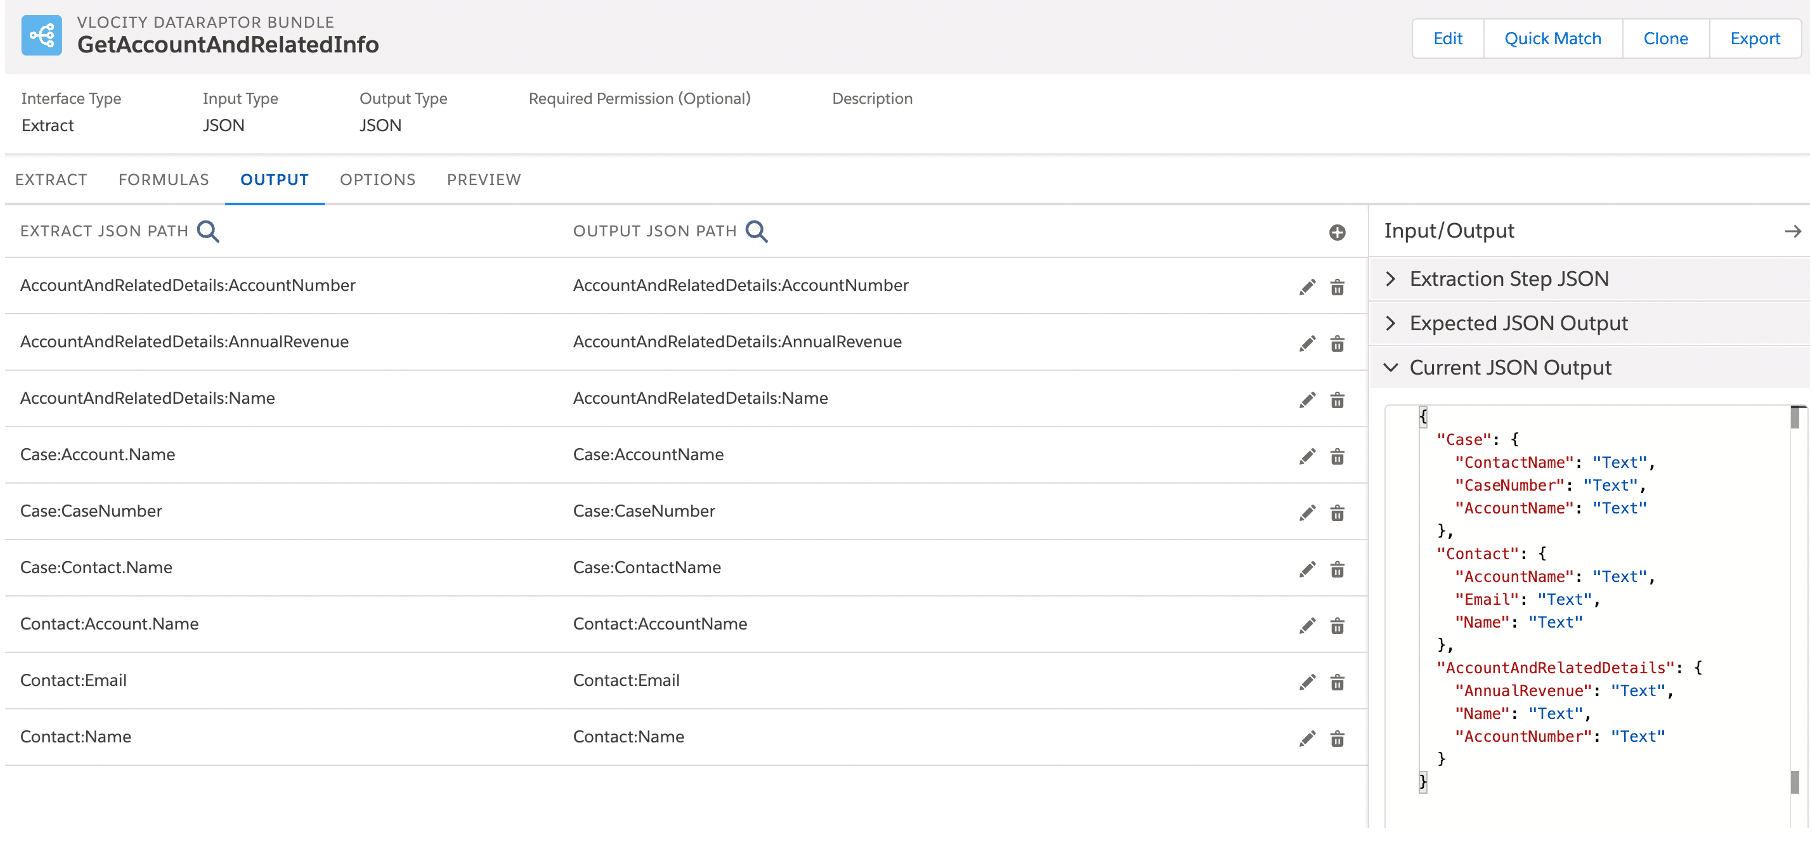Expand the Extraction Step JSON section

point(1589,279)
